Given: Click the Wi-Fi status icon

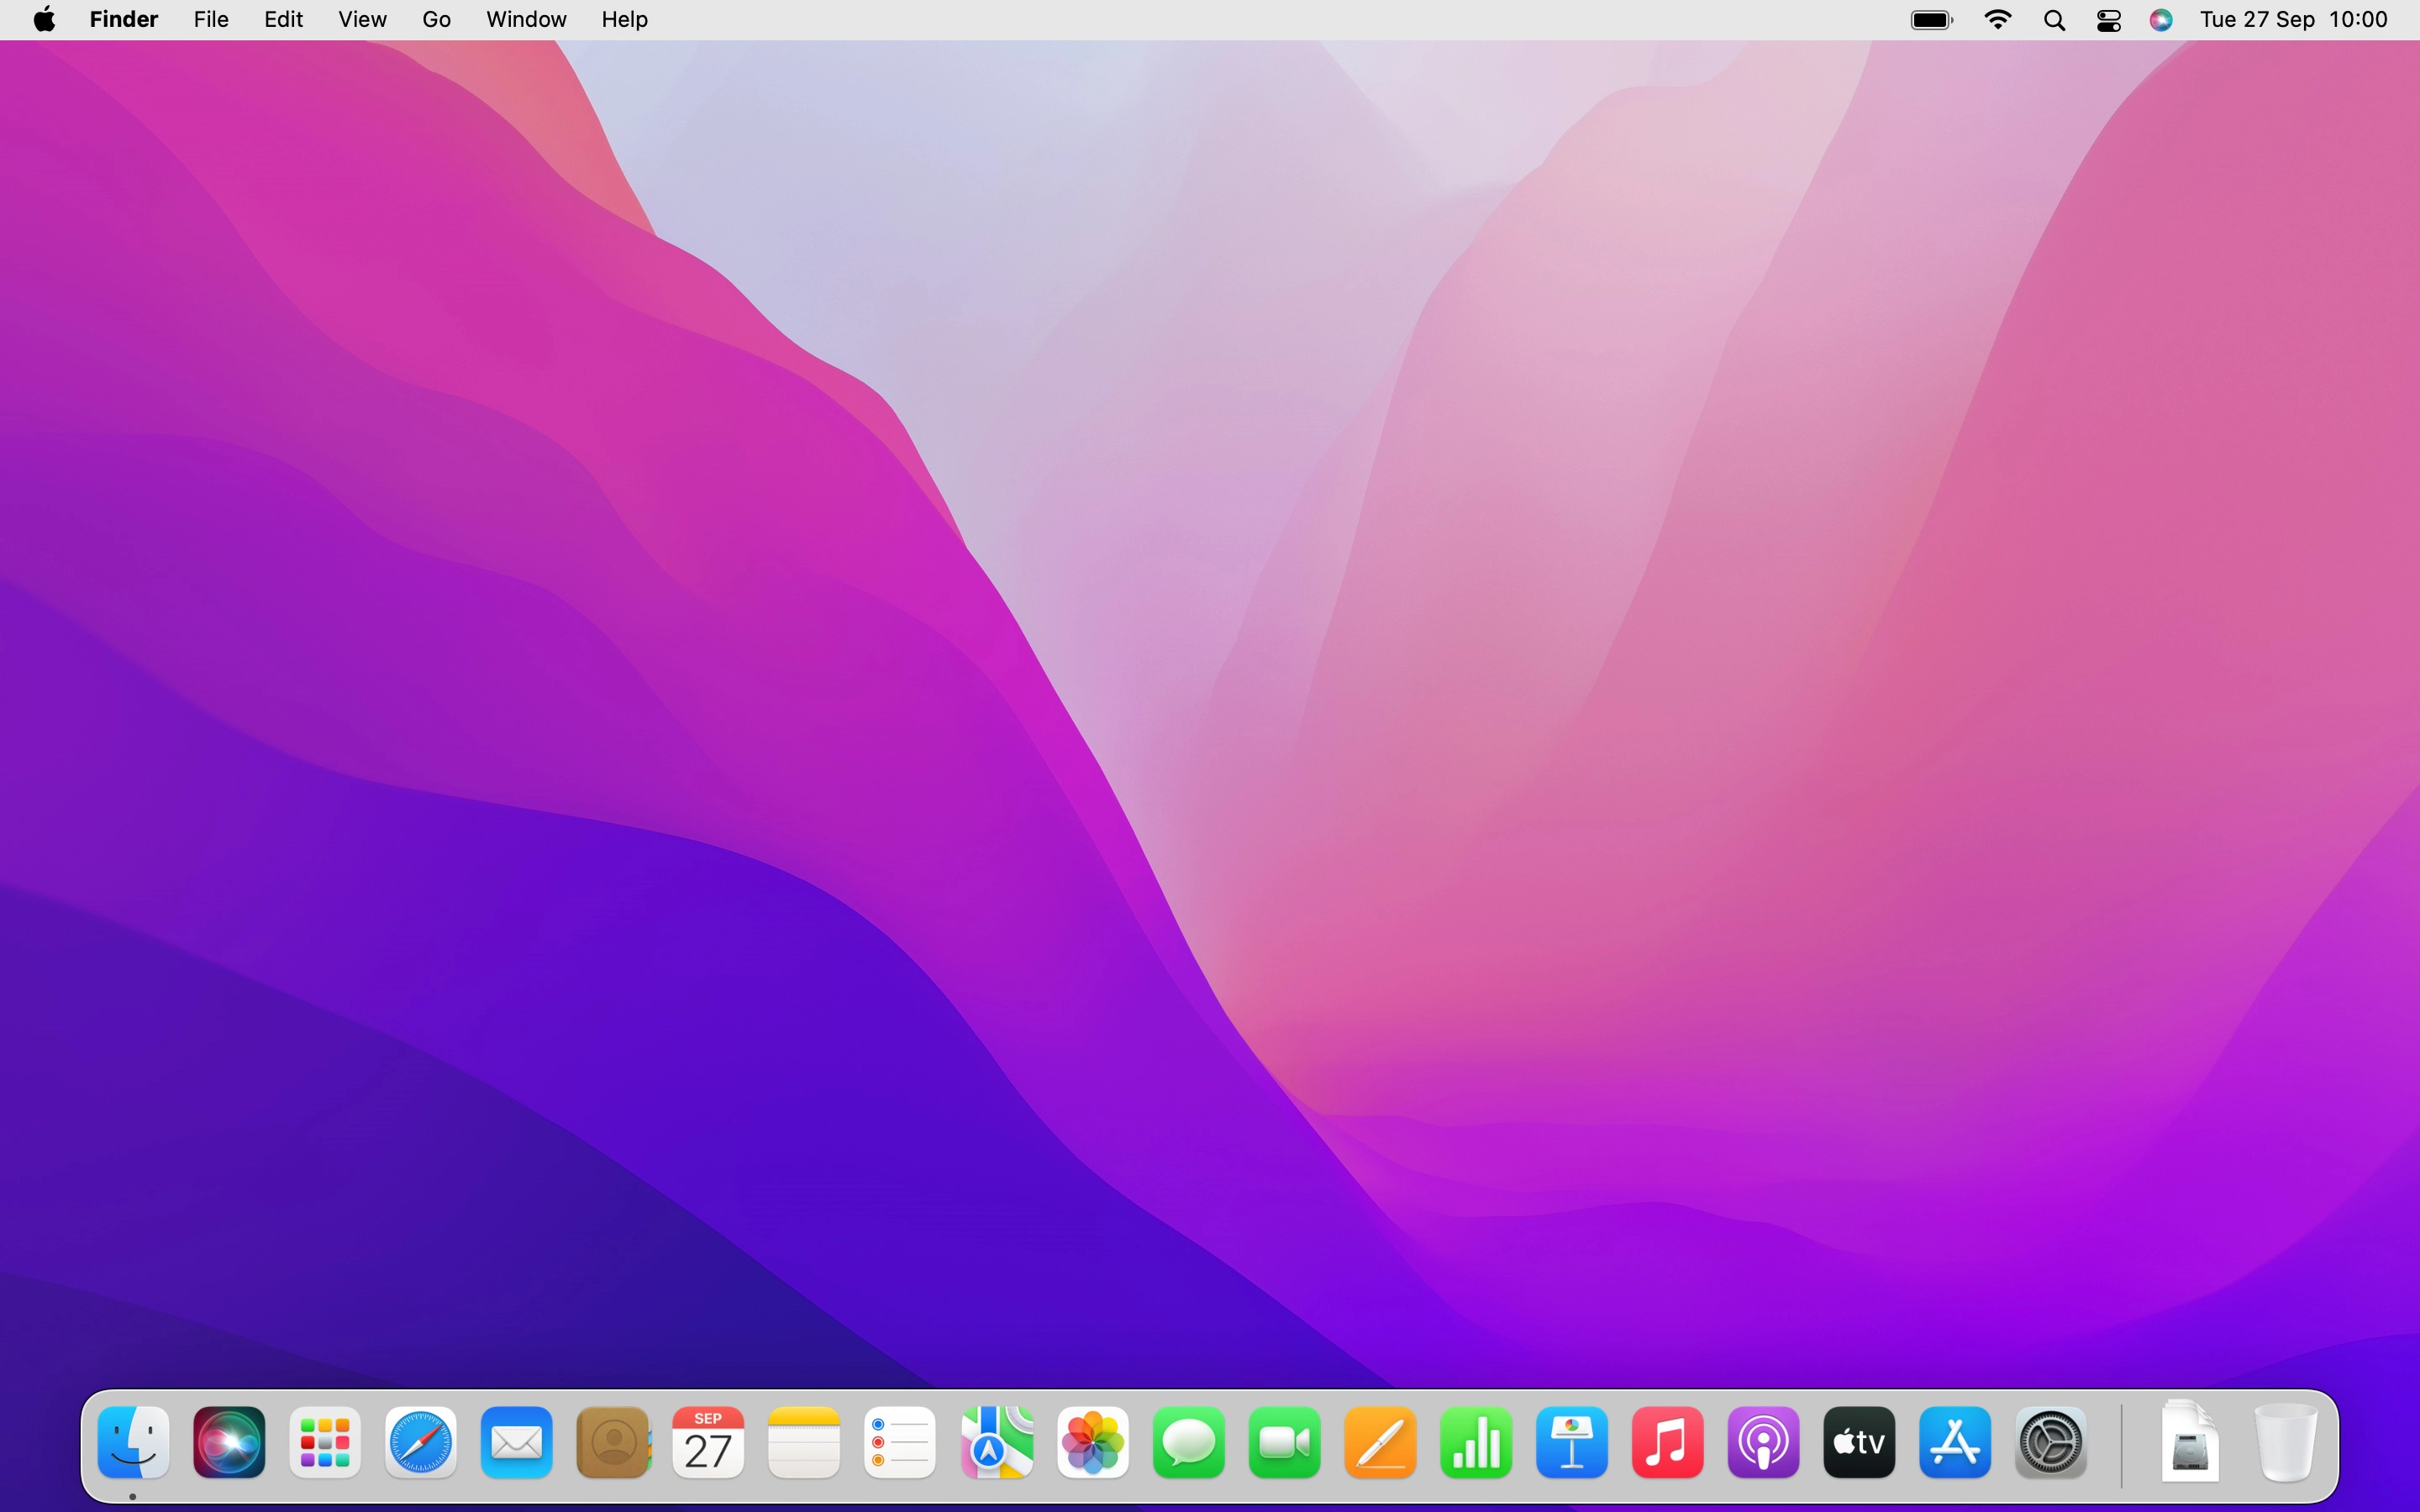Looking at the screenshot, I should 1998,20.
